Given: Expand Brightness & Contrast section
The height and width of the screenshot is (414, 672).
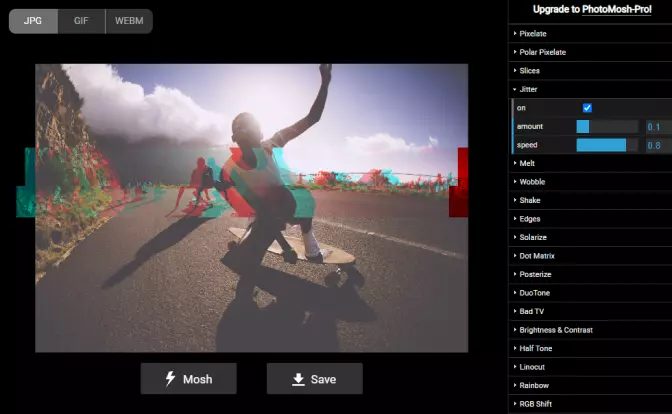Looking at the screenshot, I should click(590, 330).
